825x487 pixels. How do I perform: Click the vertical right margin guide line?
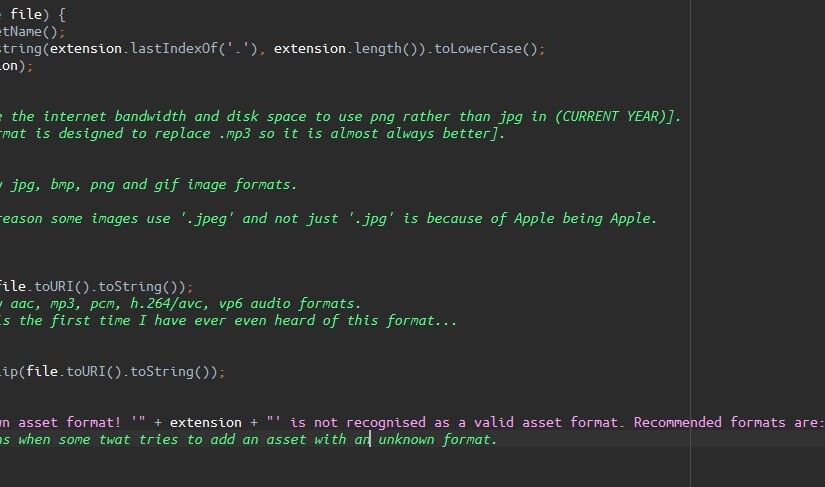point(690,244)
